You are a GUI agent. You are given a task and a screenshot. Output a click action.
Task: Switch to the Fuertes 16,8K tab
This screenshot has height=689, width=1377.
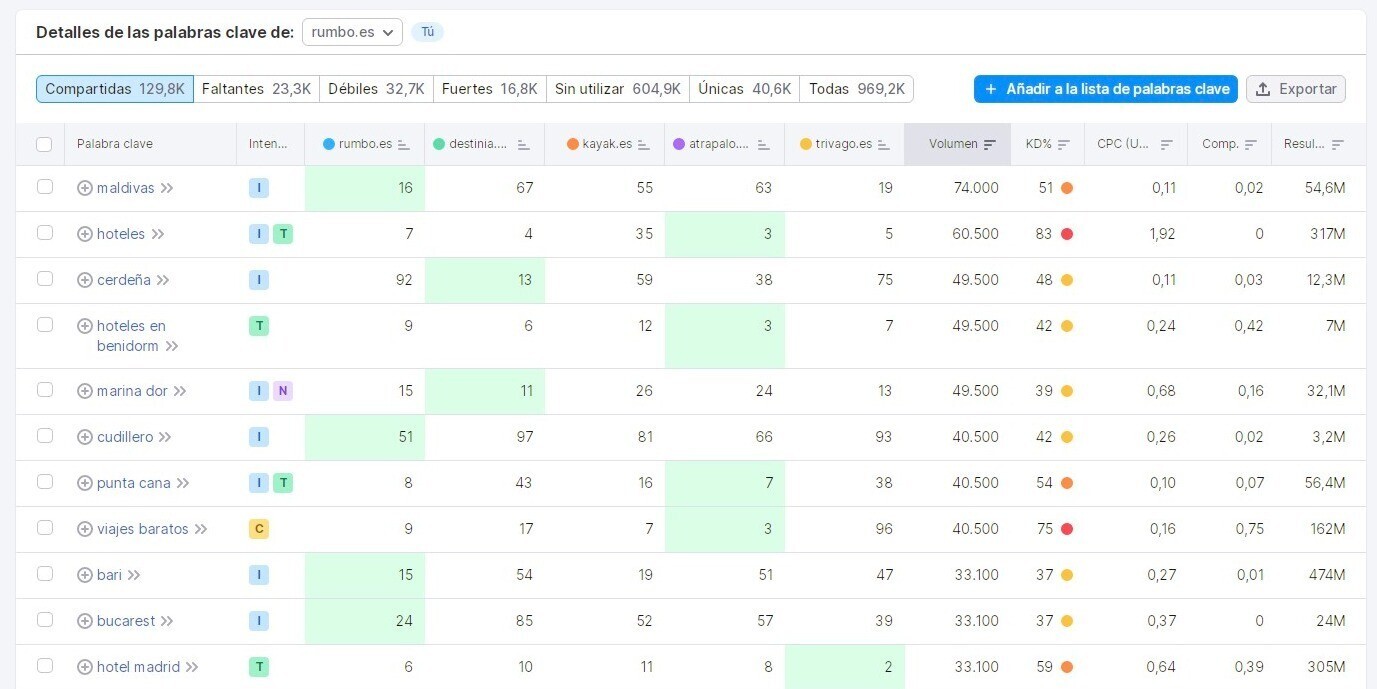coord(490,89)
